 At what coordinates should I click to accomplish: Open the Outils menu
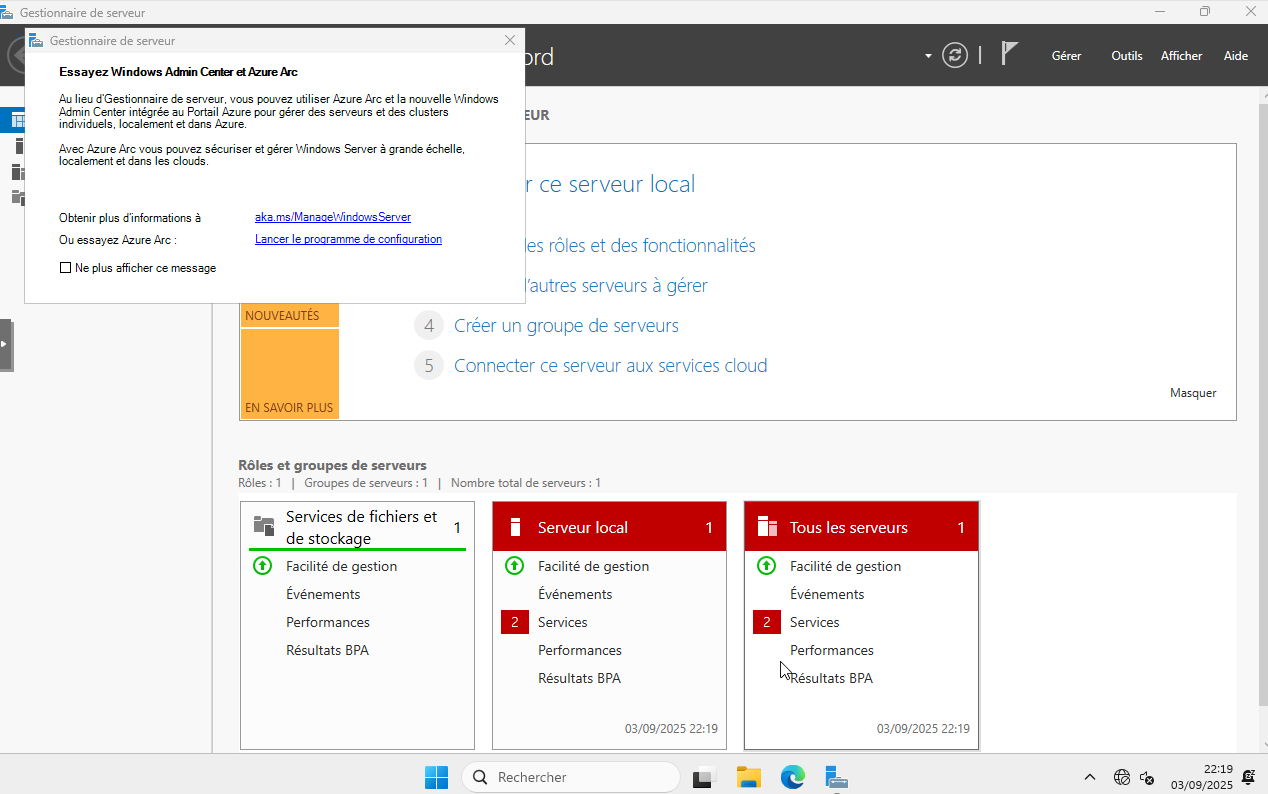[1126, 56]
